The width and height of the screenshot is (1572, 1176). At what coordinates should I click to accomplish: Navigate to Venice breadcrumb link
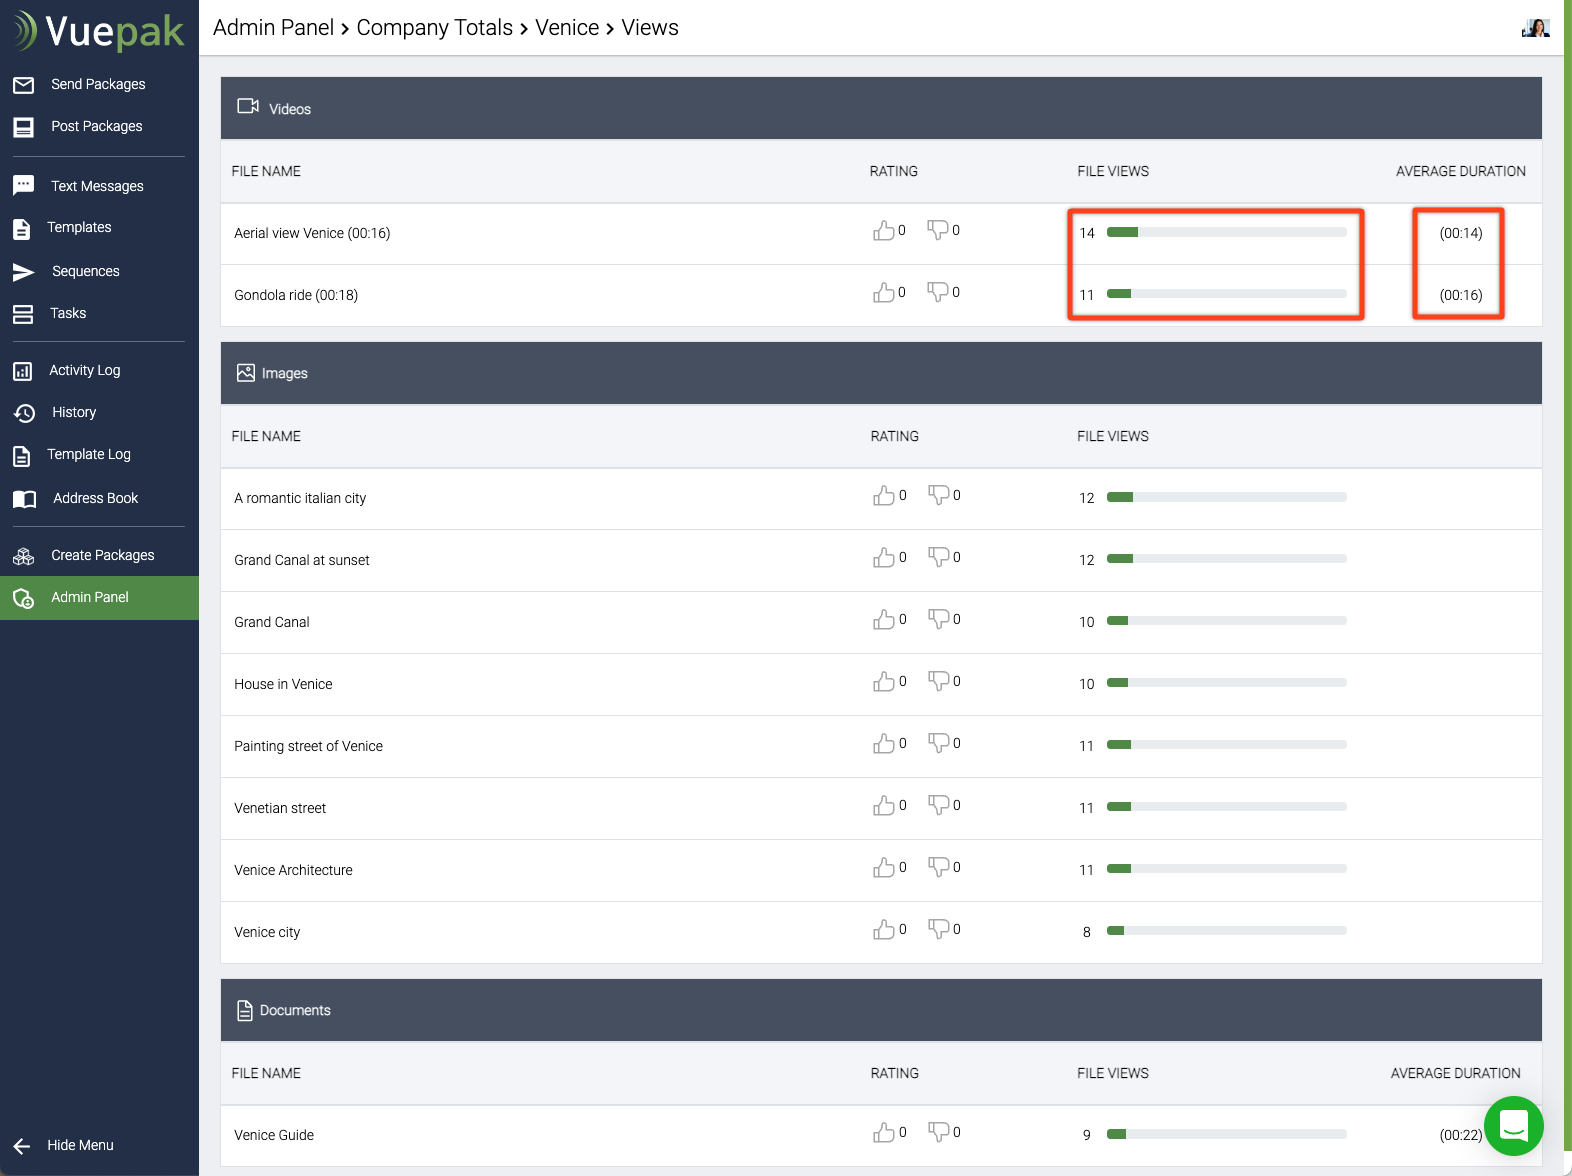(x=566, y=28)
